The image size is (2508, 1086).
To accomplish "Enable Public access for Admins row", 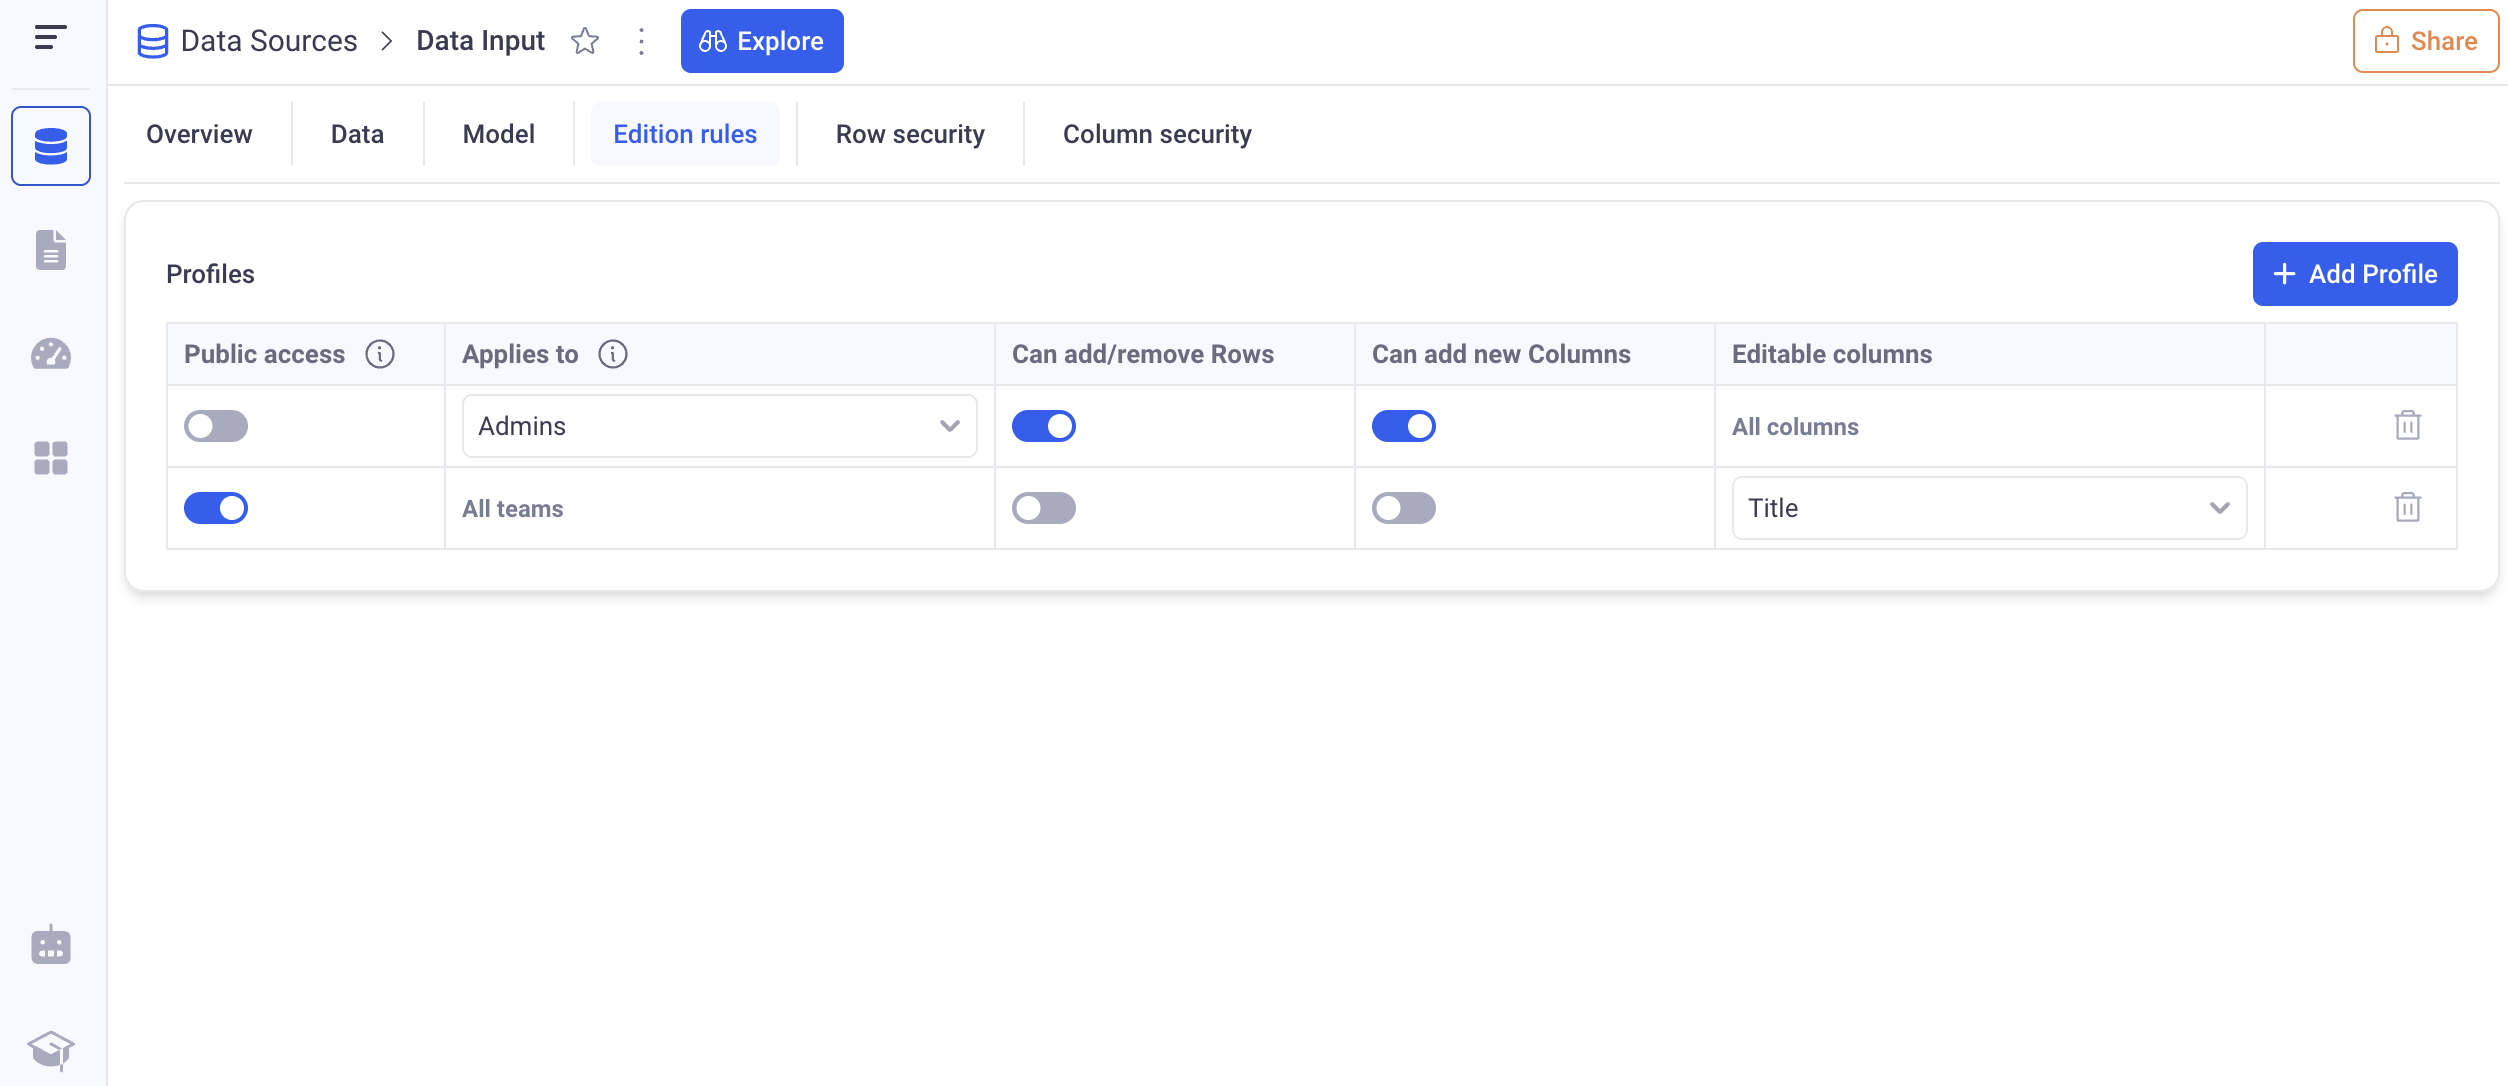I will click(x=216, y=426).
